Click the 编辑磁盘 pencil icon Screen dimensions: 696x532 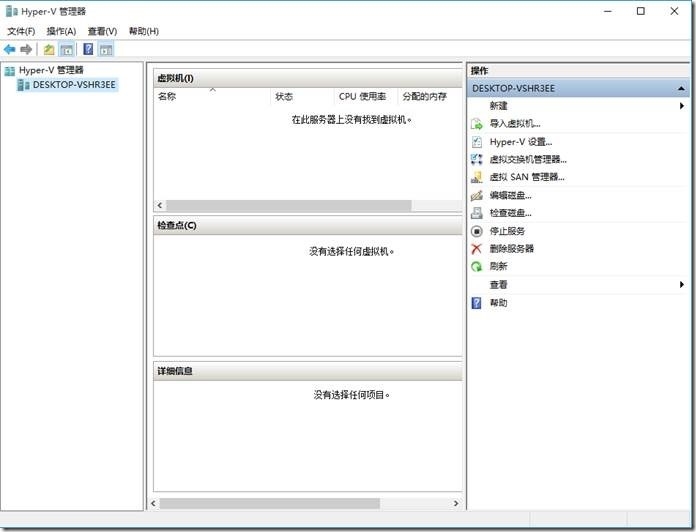[477, 195]
